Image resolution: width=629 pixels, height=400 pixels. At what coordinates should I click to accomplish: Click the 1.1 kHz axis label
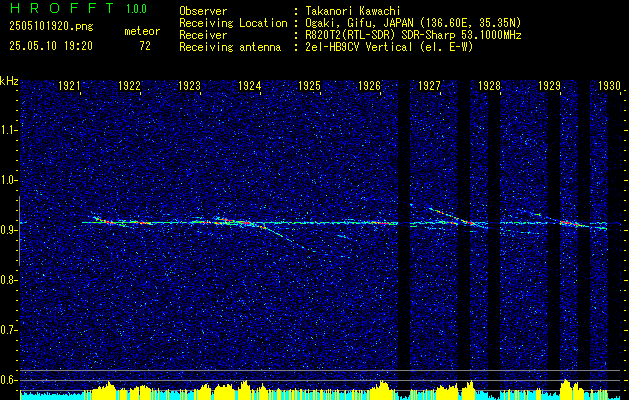pyautogui.click(x=9, y=130)
